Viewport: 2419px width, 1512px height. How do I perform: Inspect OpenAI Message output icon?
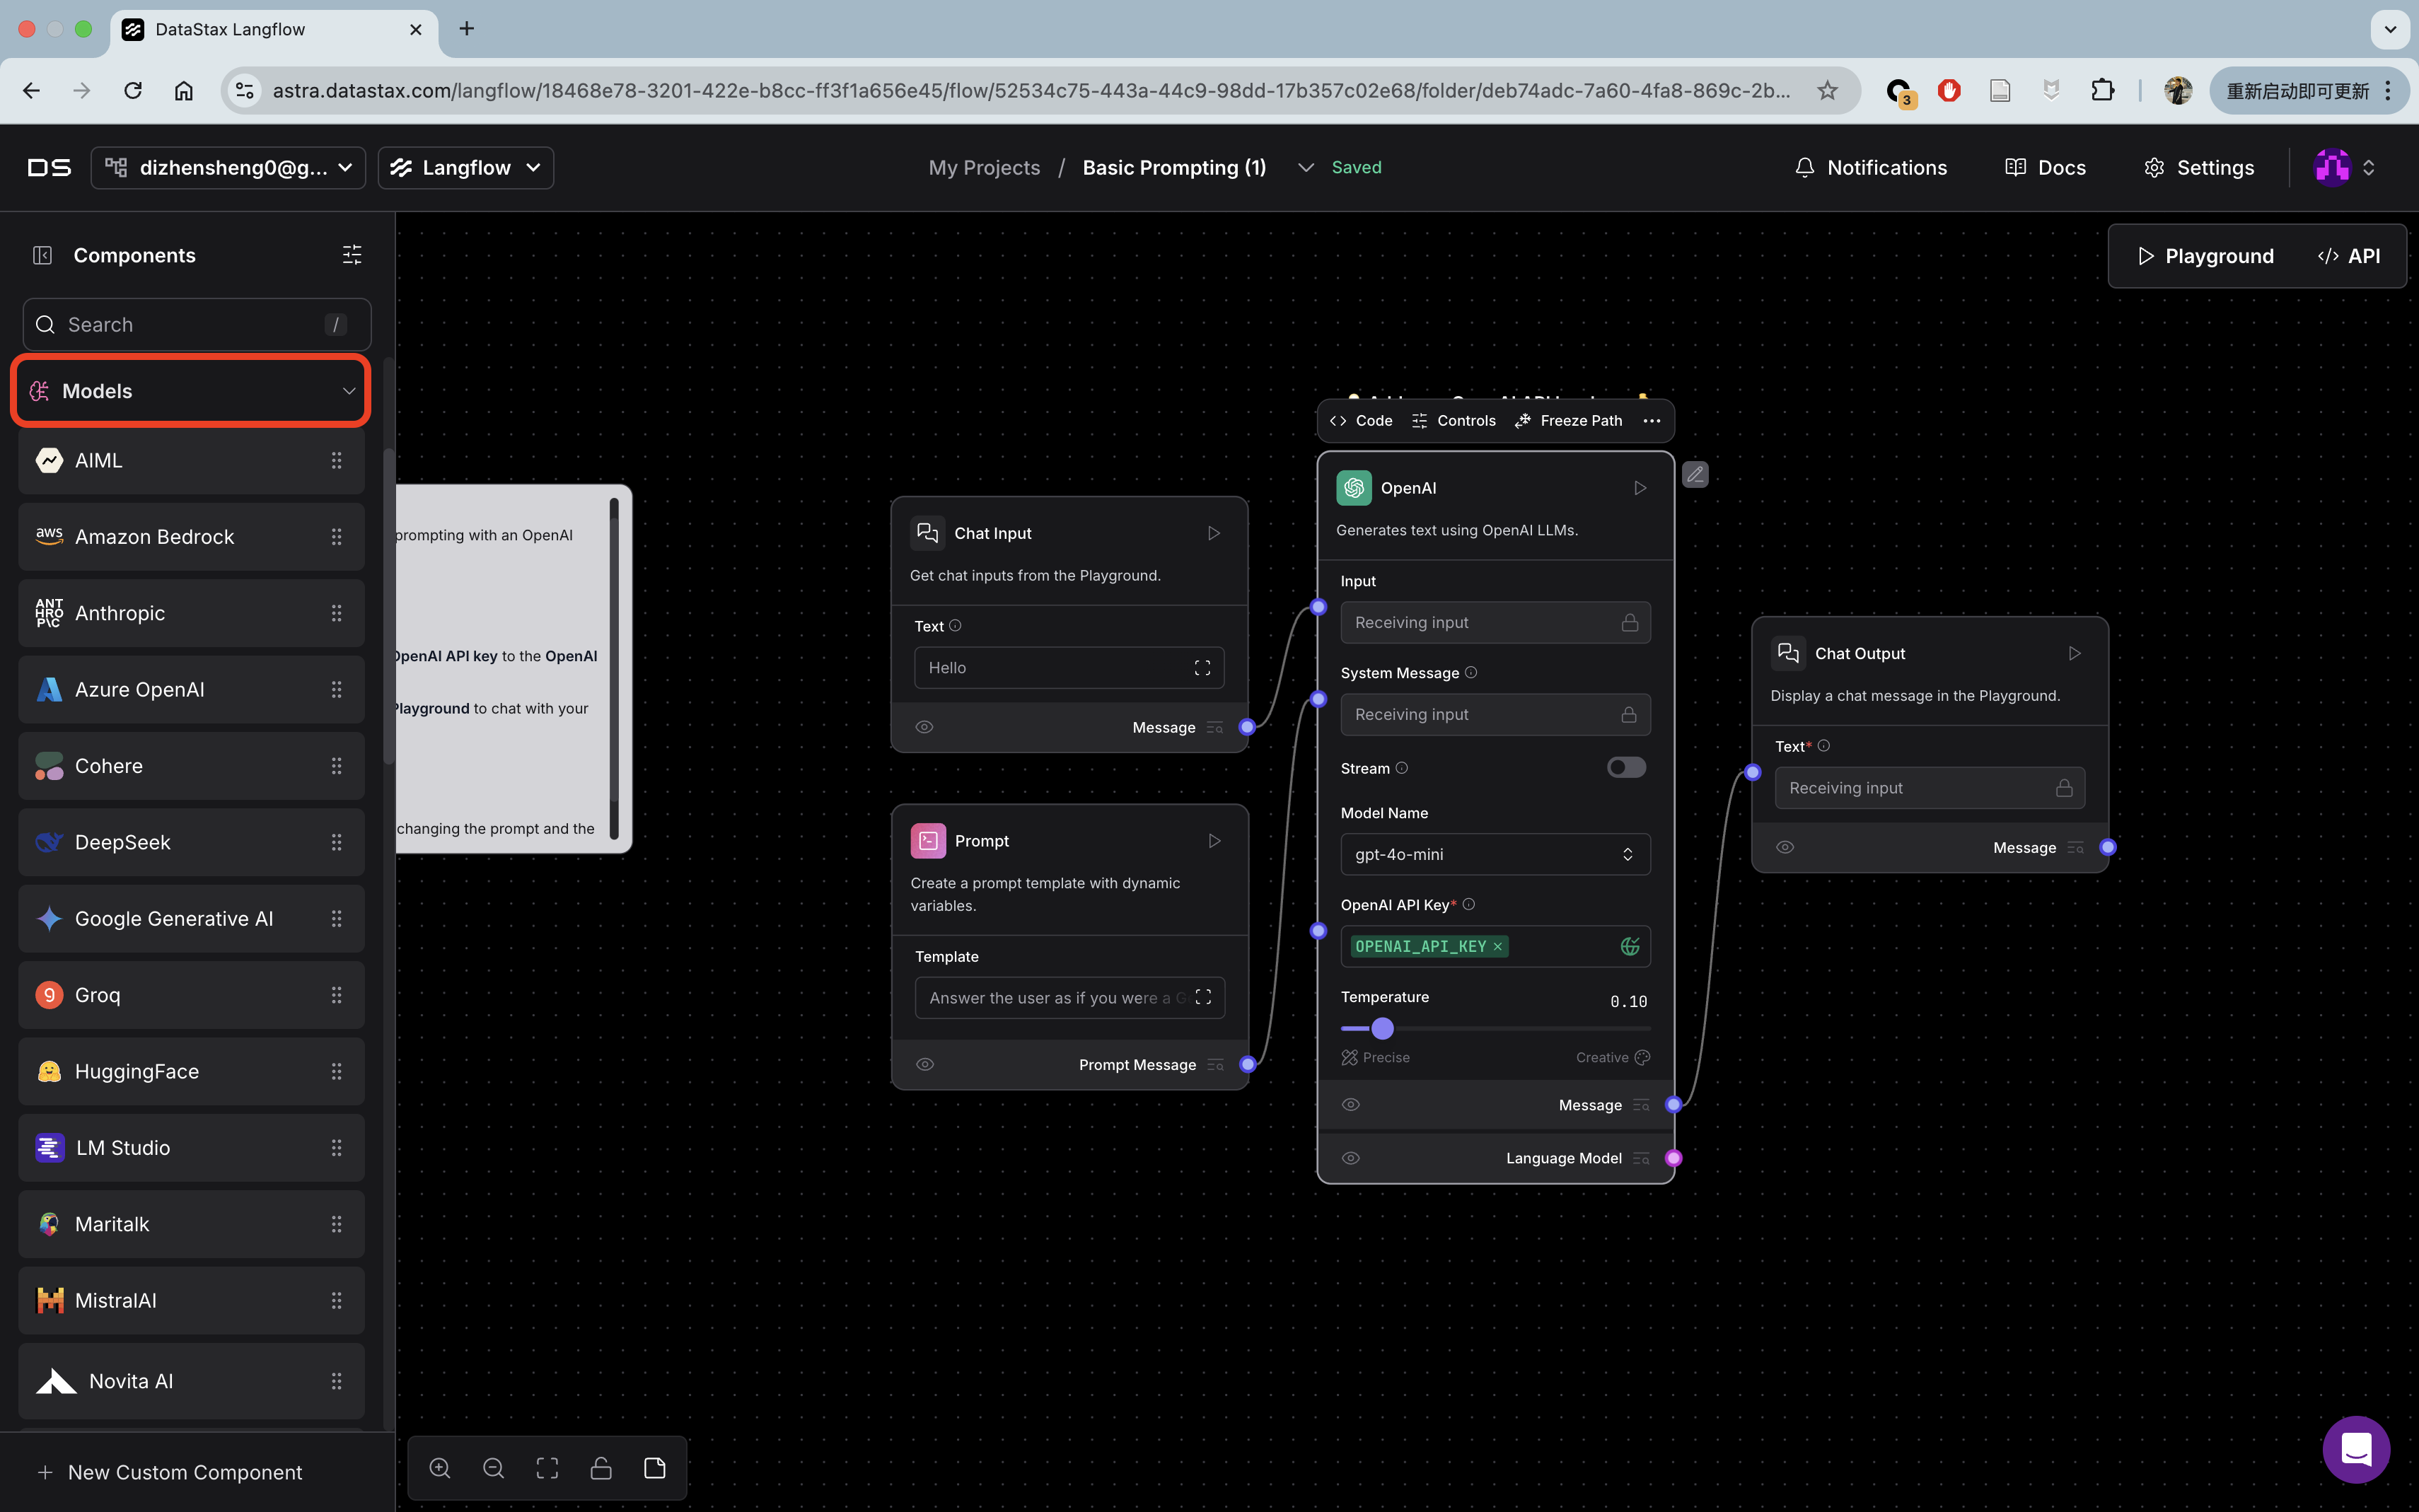[x=1641, y=1105]
